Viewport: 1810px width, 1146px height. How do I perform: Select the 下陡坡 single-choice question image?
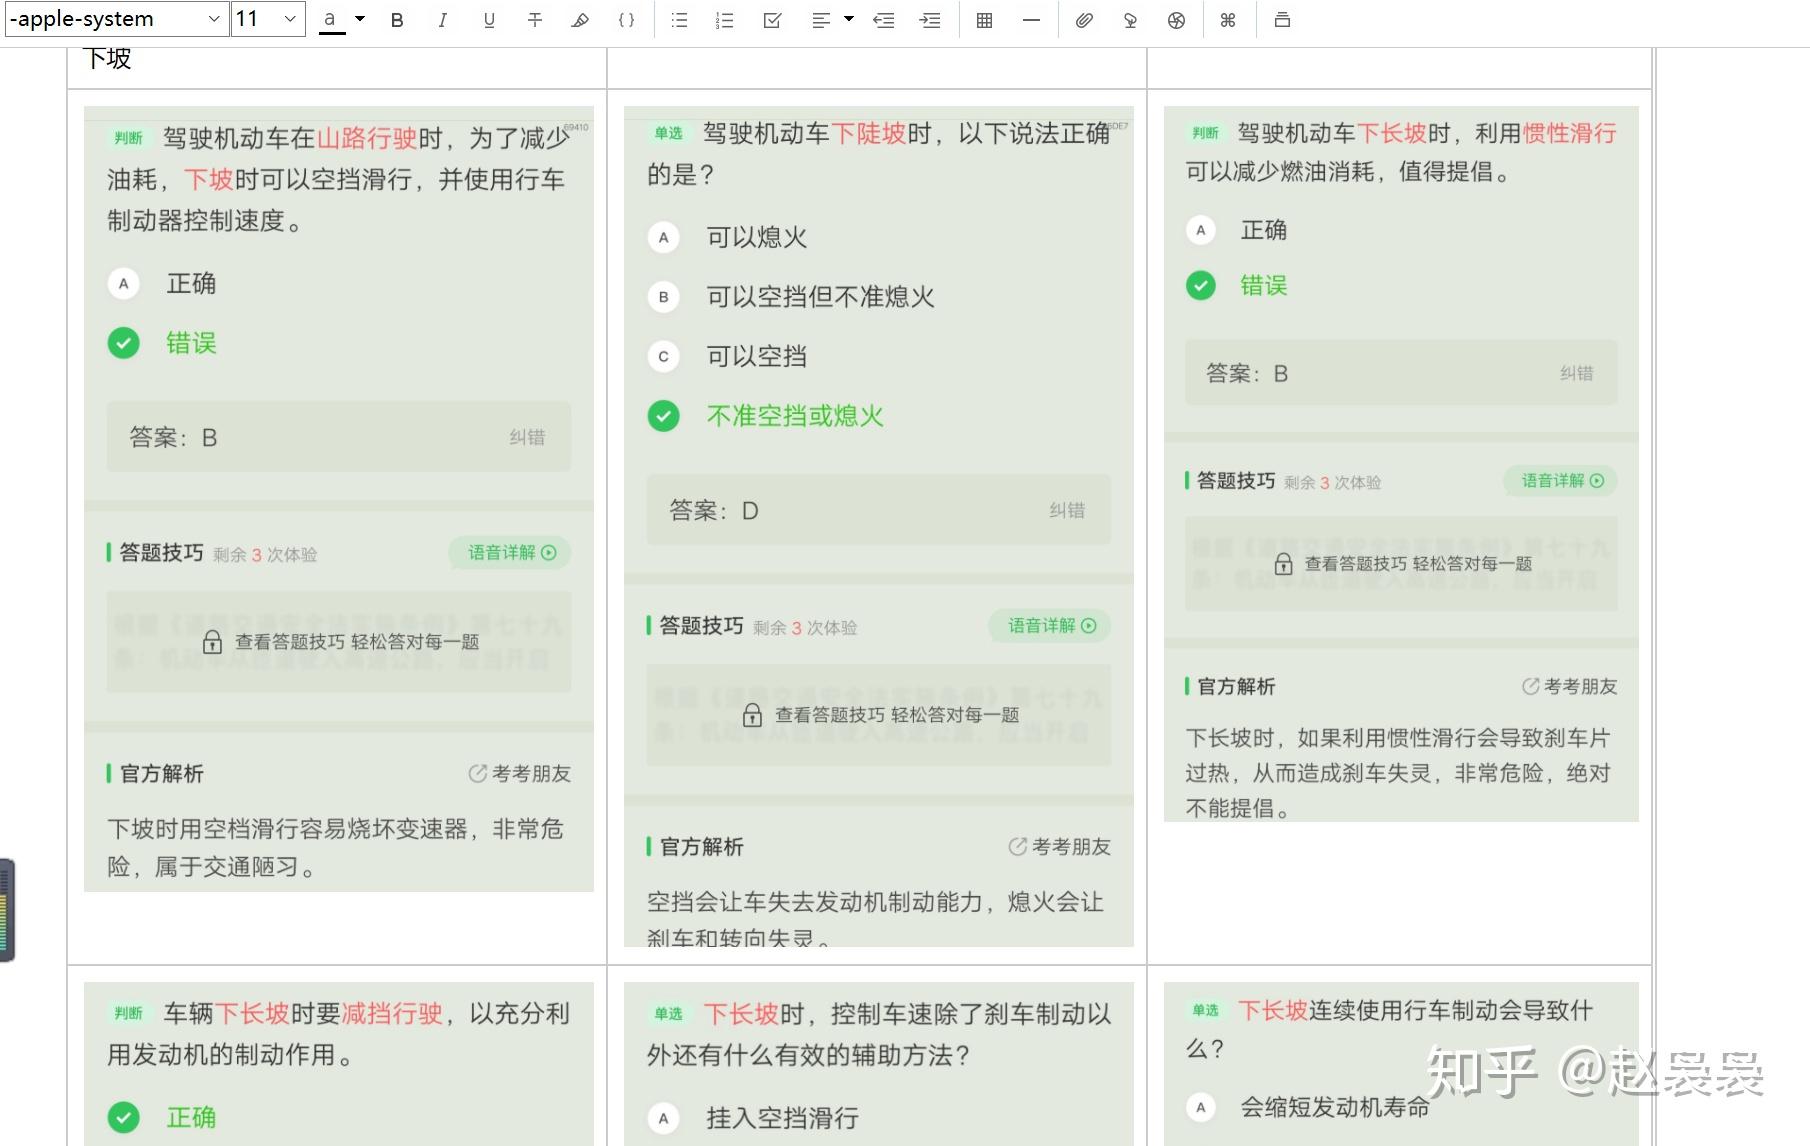coord(879,526)
